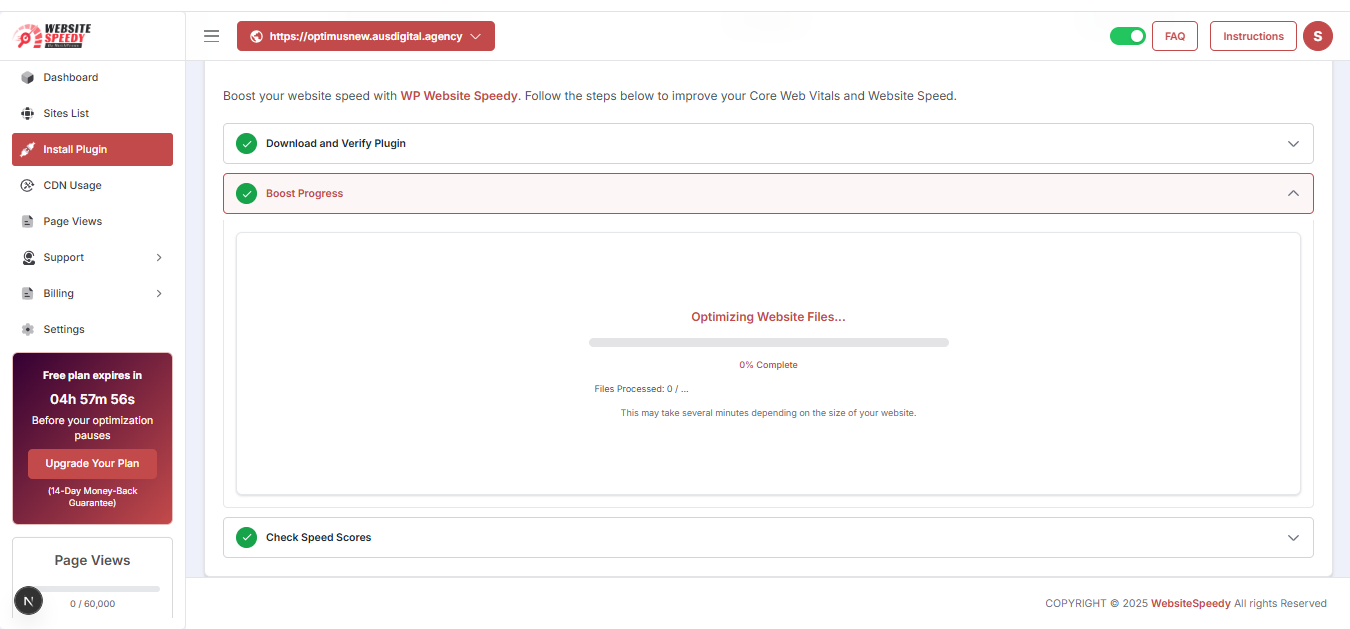This screenshot has height=629, width=1350.
Task: Click the Boost Progress title
Action: coord(304,193)
